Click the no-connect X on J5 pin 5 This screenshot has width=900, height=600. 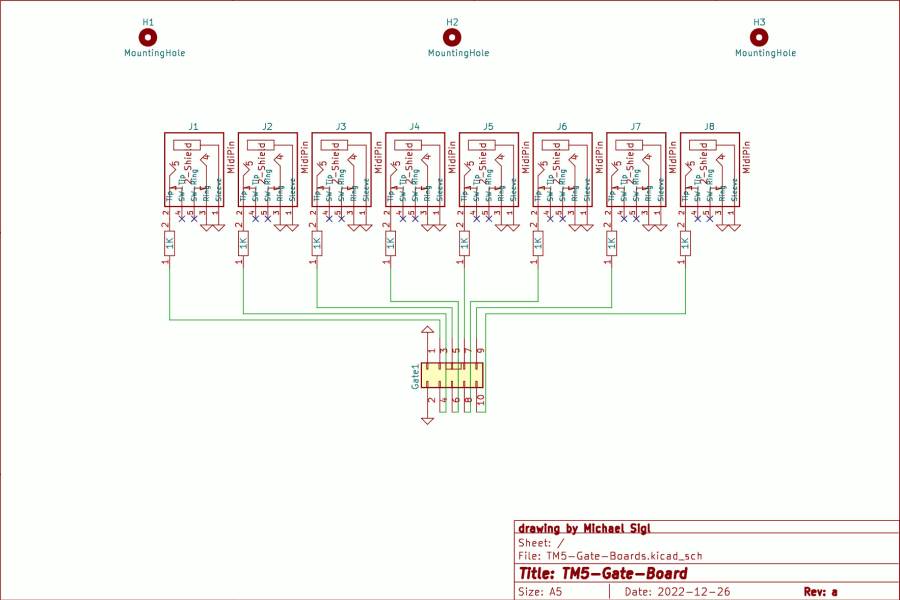(x=490, y=218)
